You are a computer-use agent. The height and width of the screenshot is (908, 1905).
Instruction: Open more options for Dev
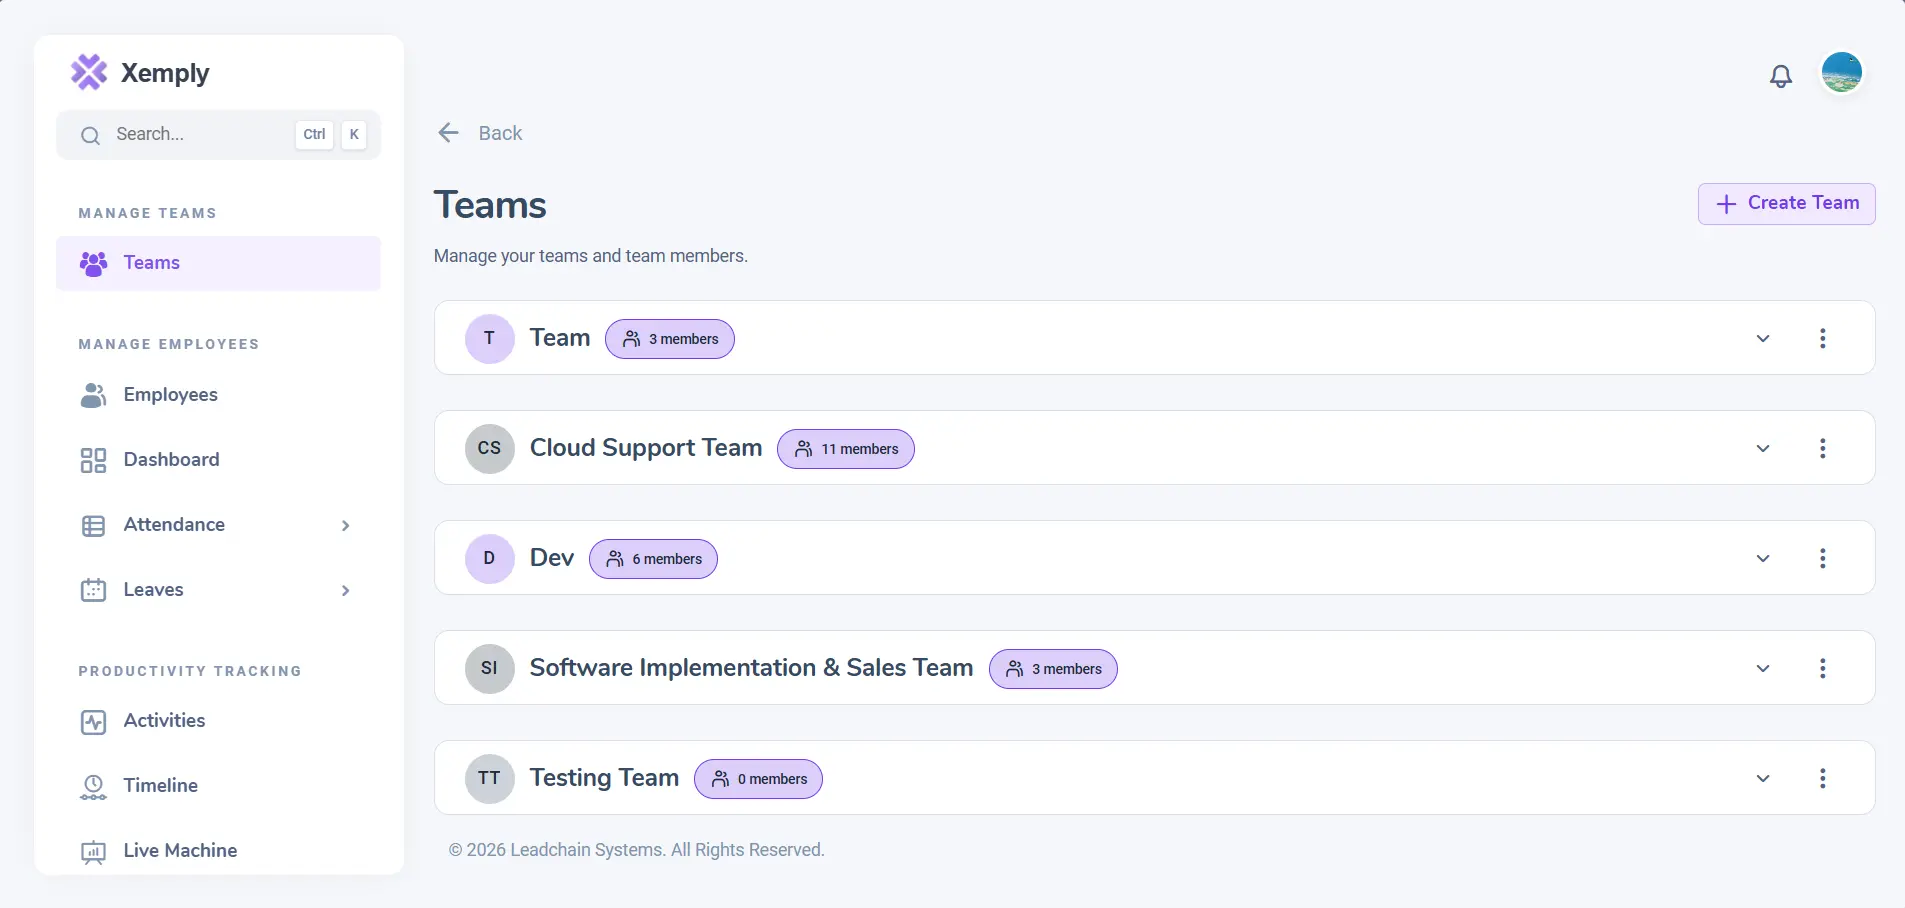1823,558
